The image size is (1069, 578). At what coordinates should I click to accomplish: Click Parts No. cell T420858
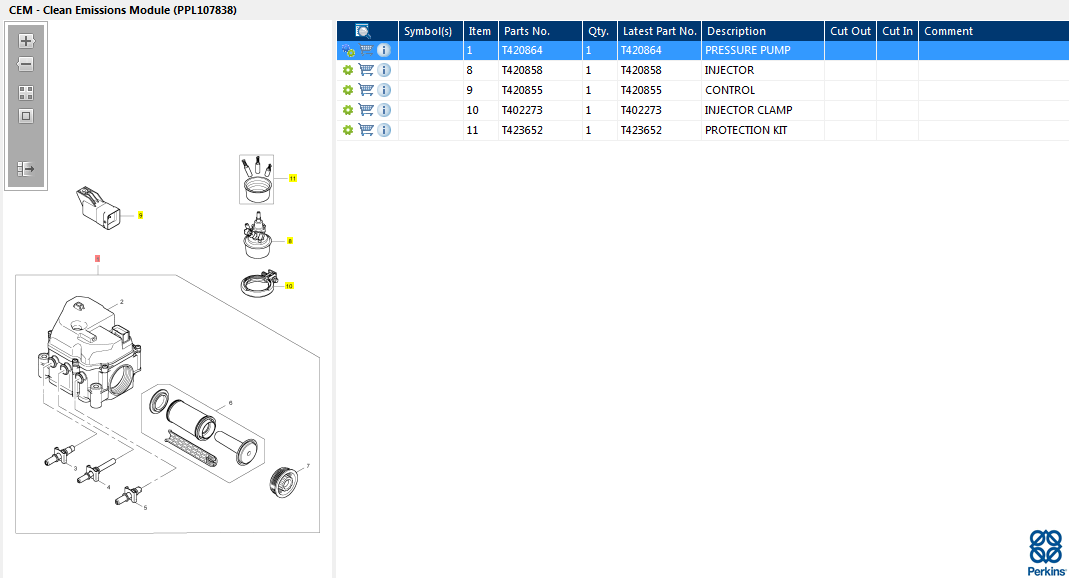[x=540, y=70]
